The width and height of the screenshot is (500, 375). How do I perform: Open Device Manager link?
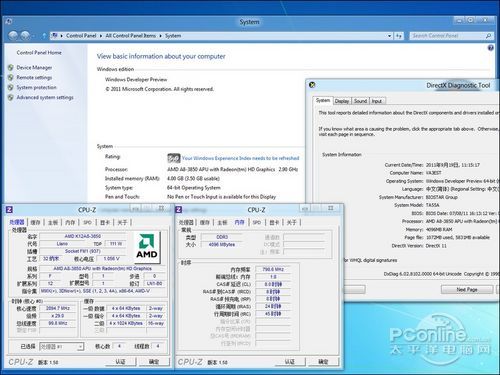34,68
